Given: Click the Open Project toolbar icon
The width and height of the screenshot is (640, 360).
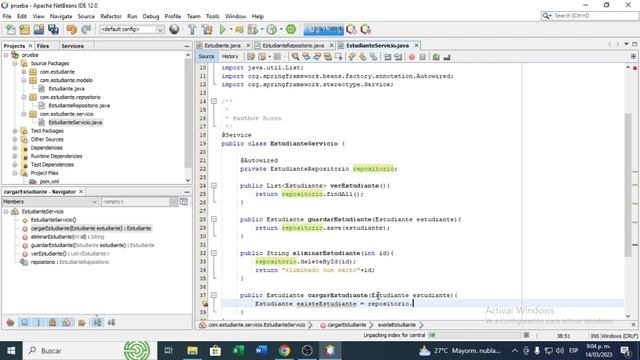Looking at the screenshot, I should pyautogui.click(x=39, y=29).
